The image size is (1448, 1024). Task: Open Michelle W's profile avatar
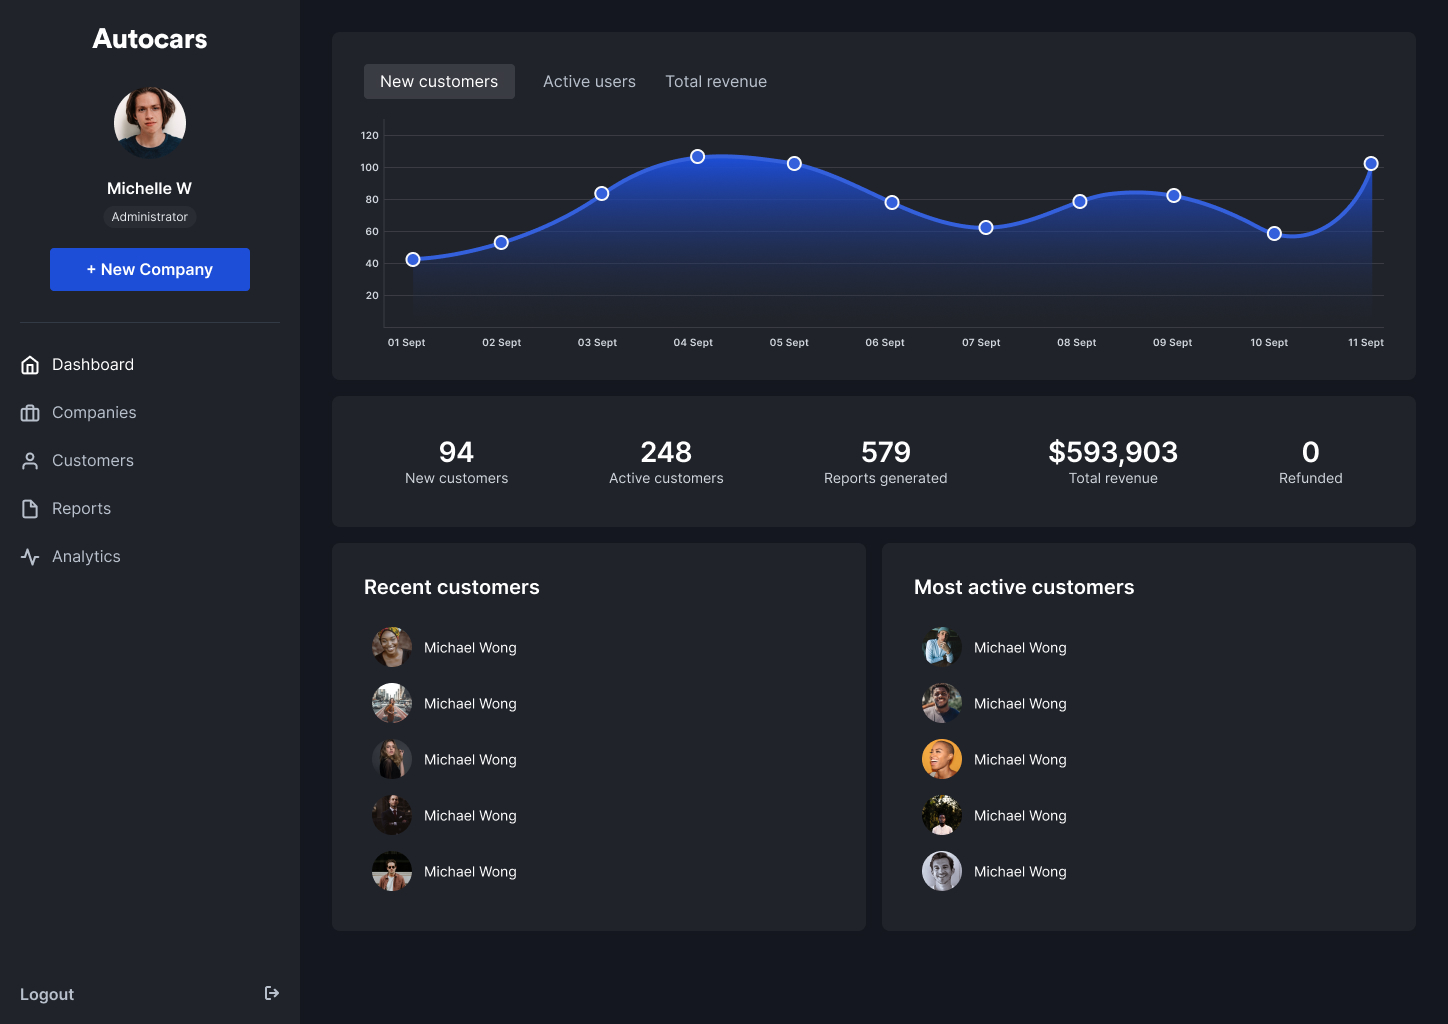coord(150,123)
